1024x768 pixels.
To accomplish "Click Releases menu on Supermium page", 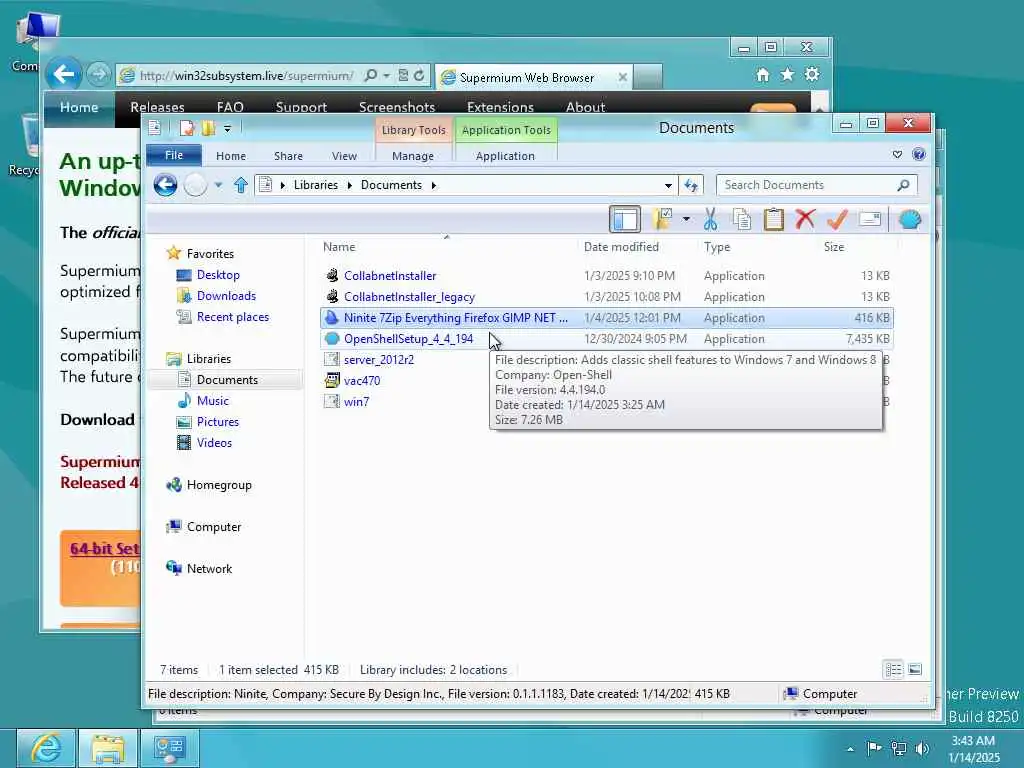I will point(157,107).
